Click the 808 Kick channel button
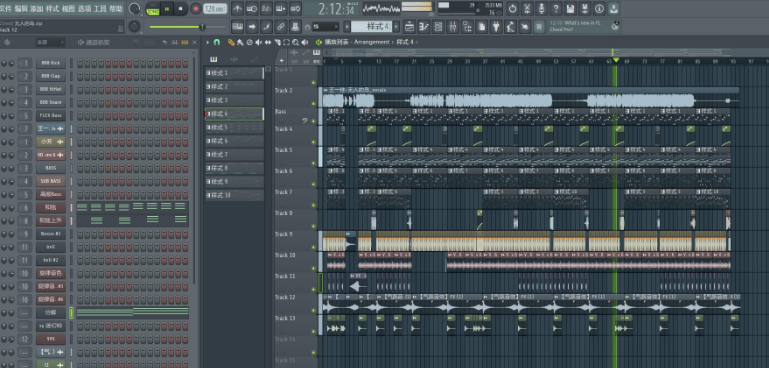This screenshot has height=368, width=769. point(51,63)
